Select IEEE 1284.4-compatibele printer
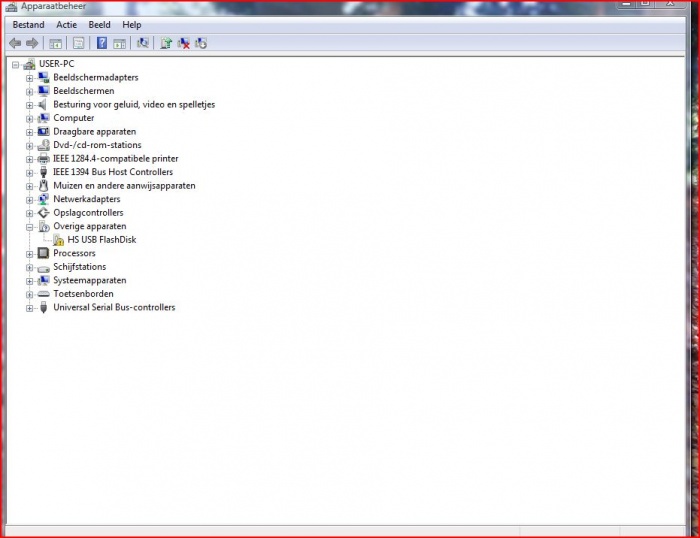 click(116, 158)
